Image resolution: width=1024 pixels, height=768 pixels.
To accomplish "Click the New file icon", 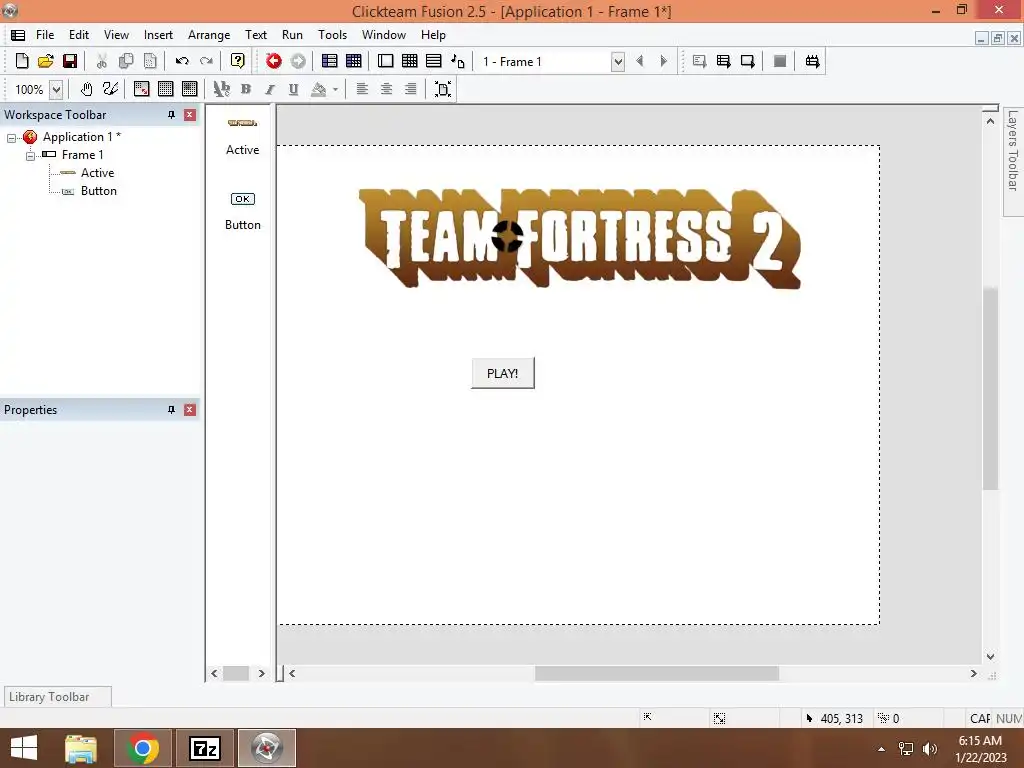I will (x=22, y=61).
